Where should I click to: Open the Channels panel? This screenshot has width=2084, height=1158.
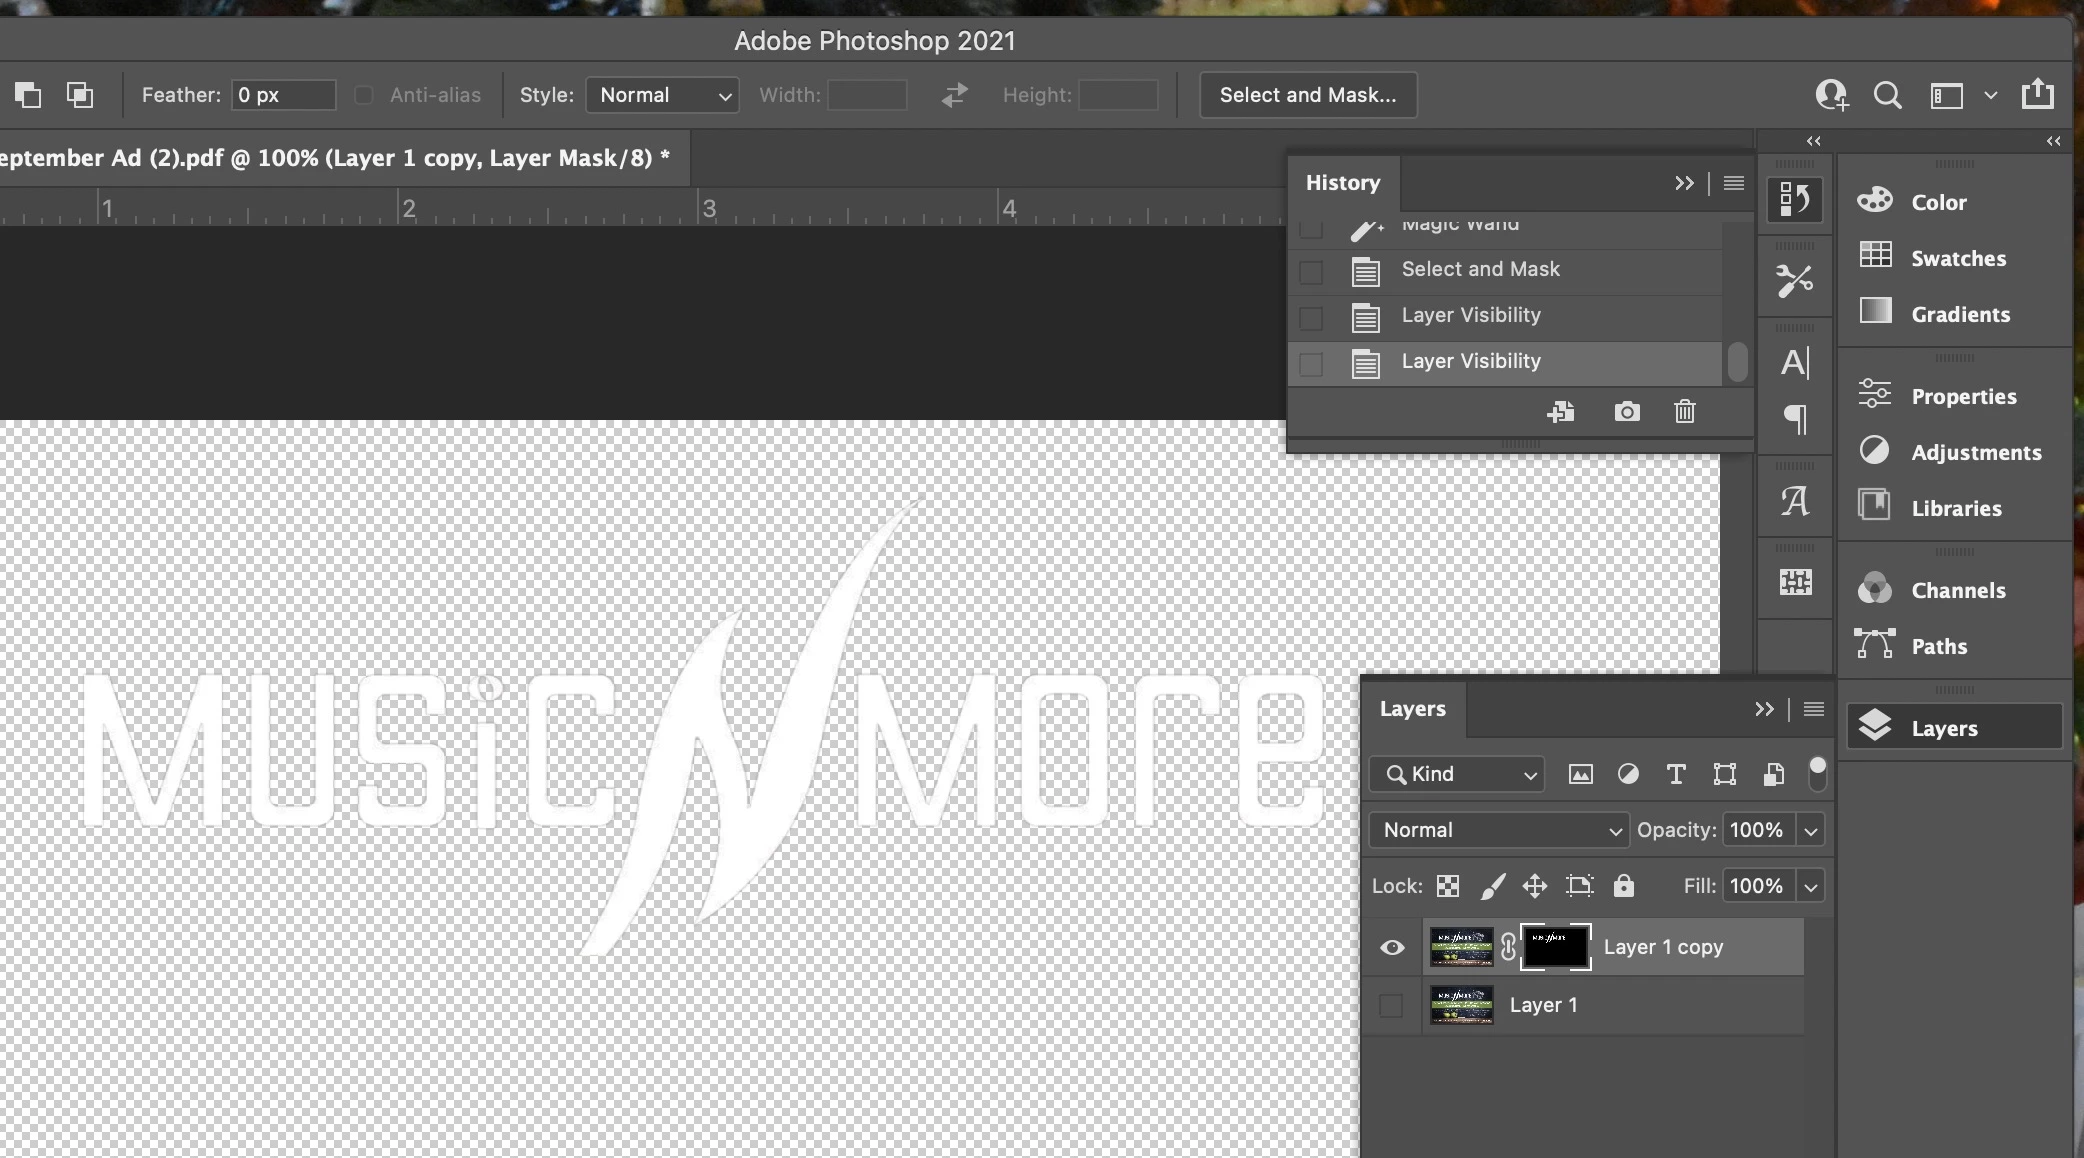click(x=1957, y=590)
